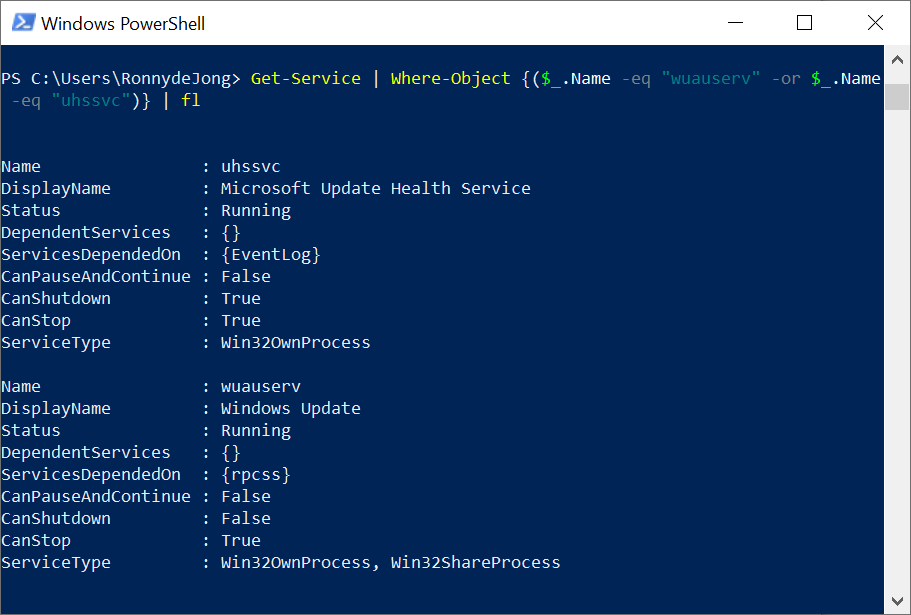Click the PS C:\Users\RonnydeJong prompt

coord(120,78)
